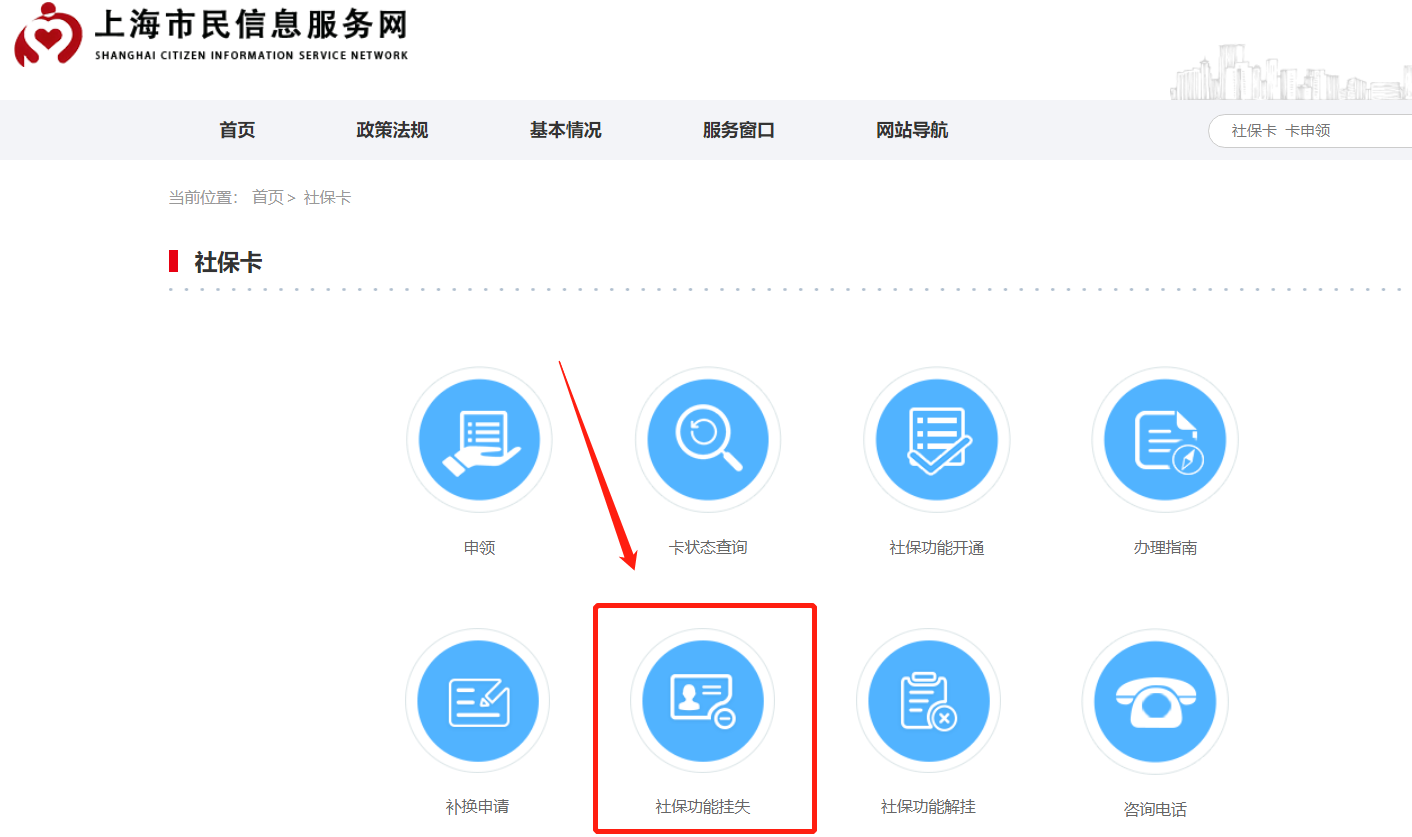Click the 申领 text label

tap(479, 548)
